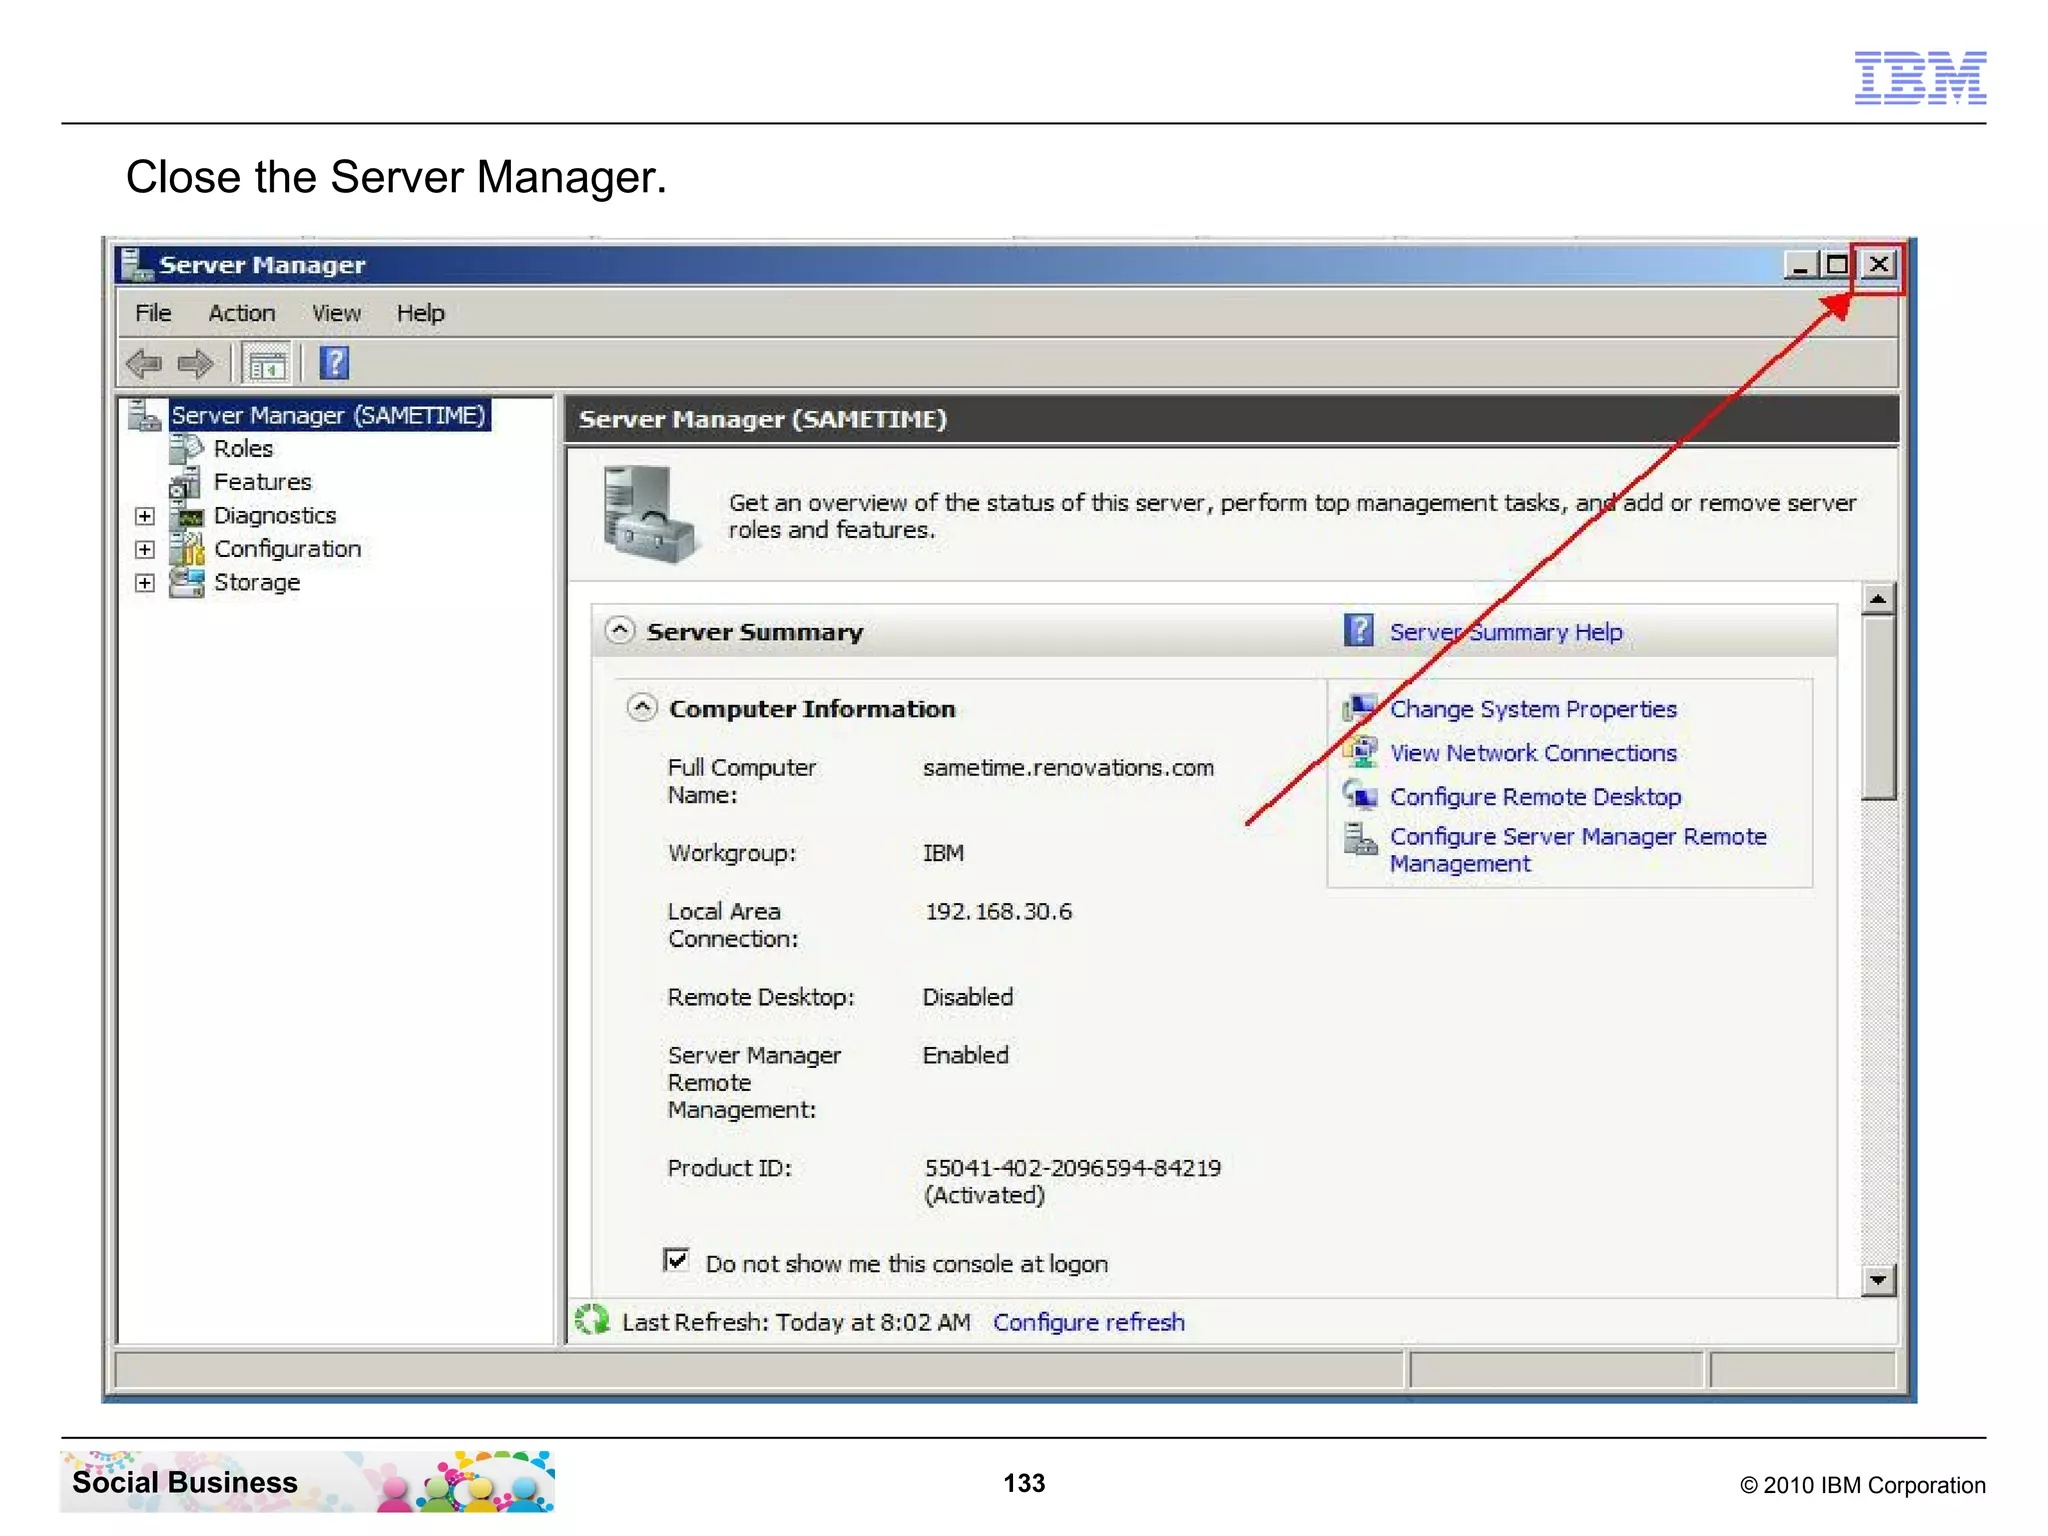2048x1536 pixels.
Task: Open the View menu
Action: [336, 313]
